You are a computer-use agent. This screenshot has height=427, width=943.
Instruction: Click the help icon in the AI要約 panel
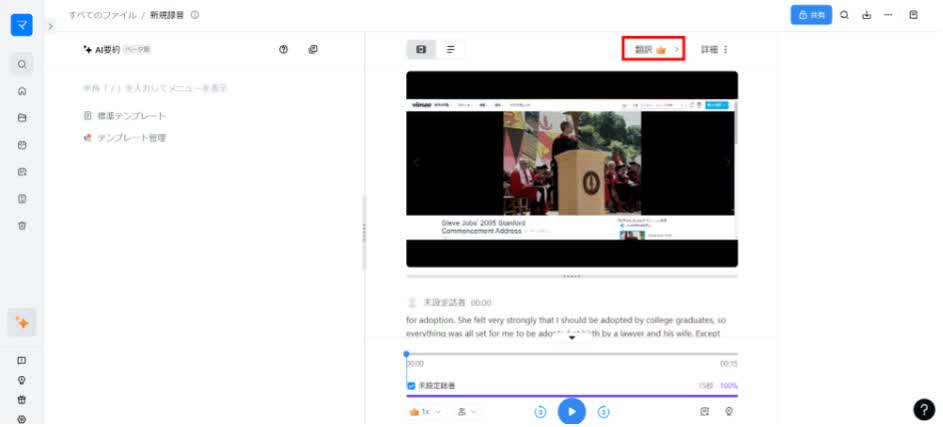coord(284,49)
